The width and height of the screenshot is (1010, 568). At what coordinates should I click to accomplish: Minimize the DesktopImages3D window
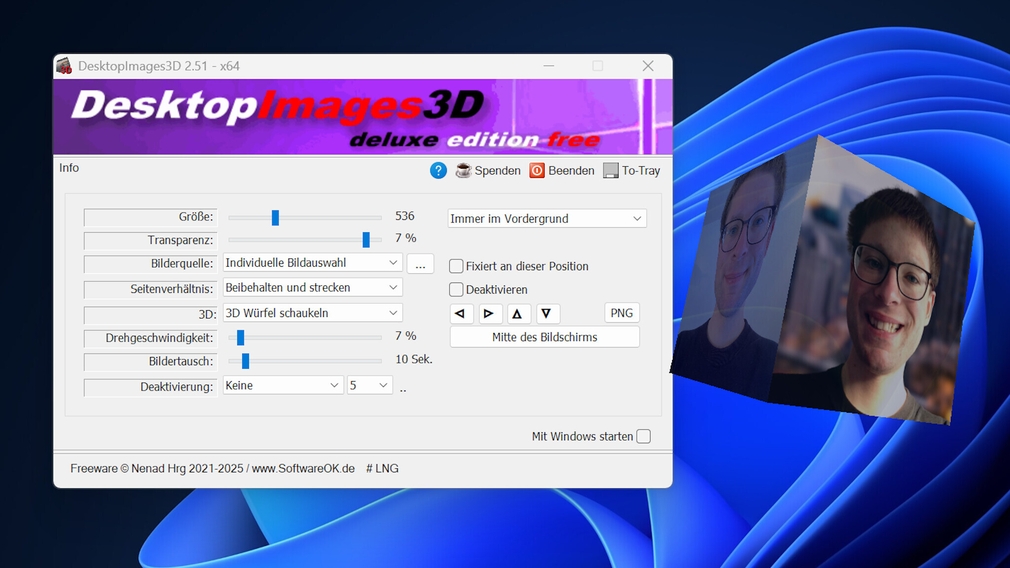click(549, 66)
